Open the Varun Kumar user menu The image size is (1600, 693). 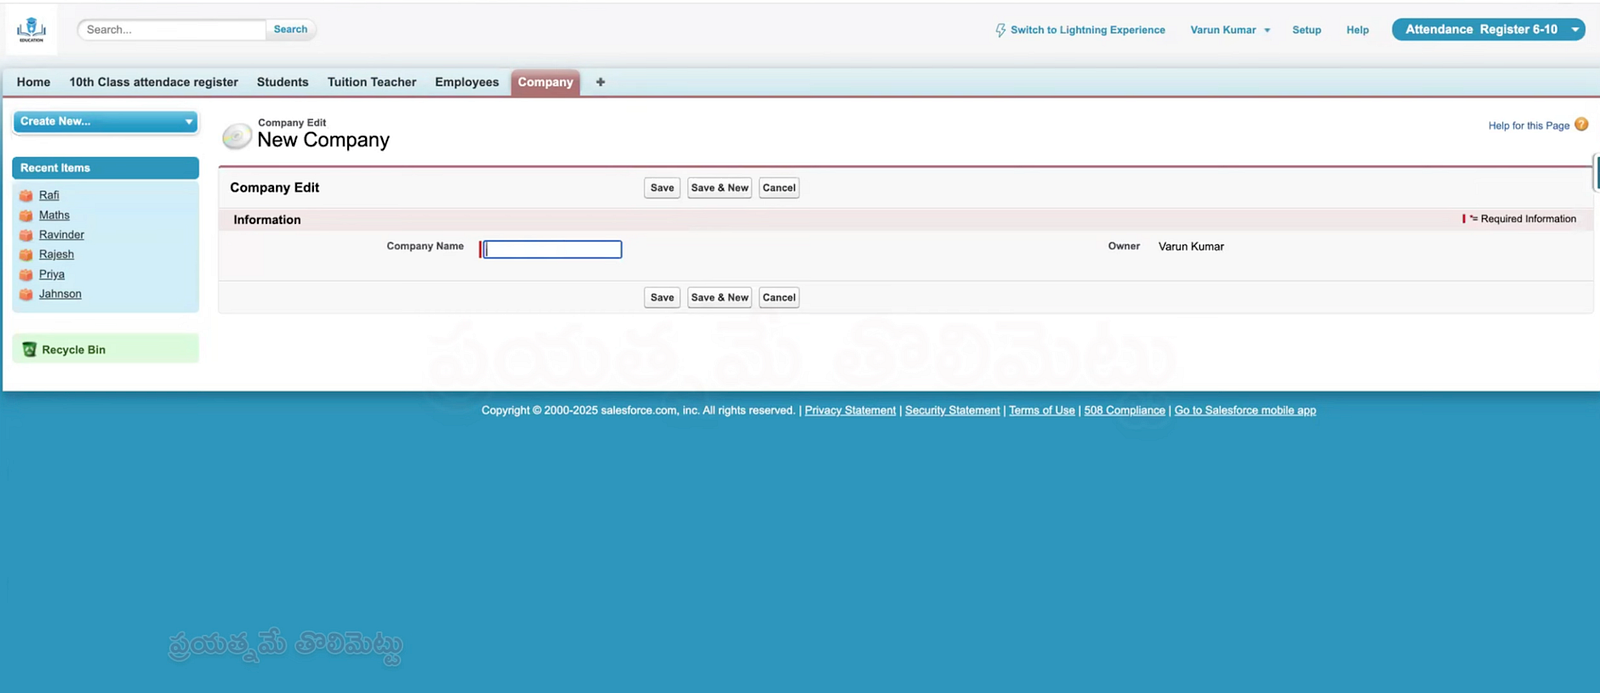click(1229, 30)
